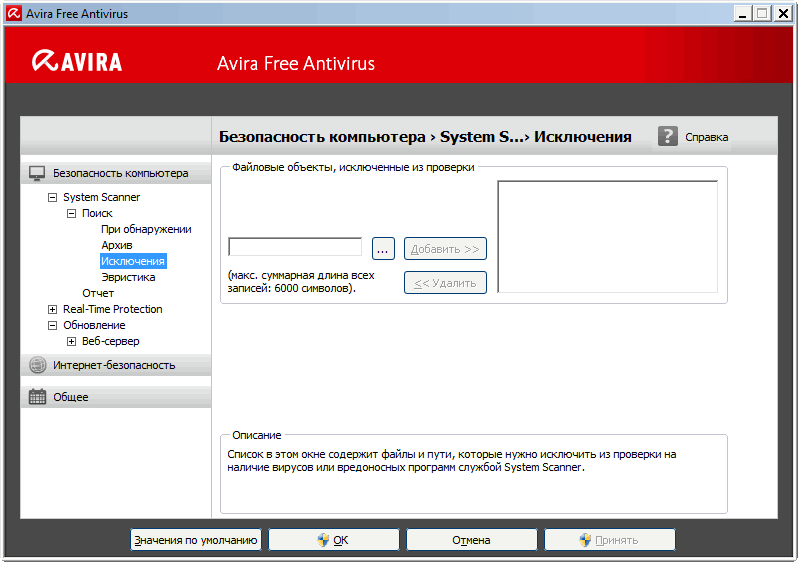Collapse the Обновление tree node

point(53,325)
